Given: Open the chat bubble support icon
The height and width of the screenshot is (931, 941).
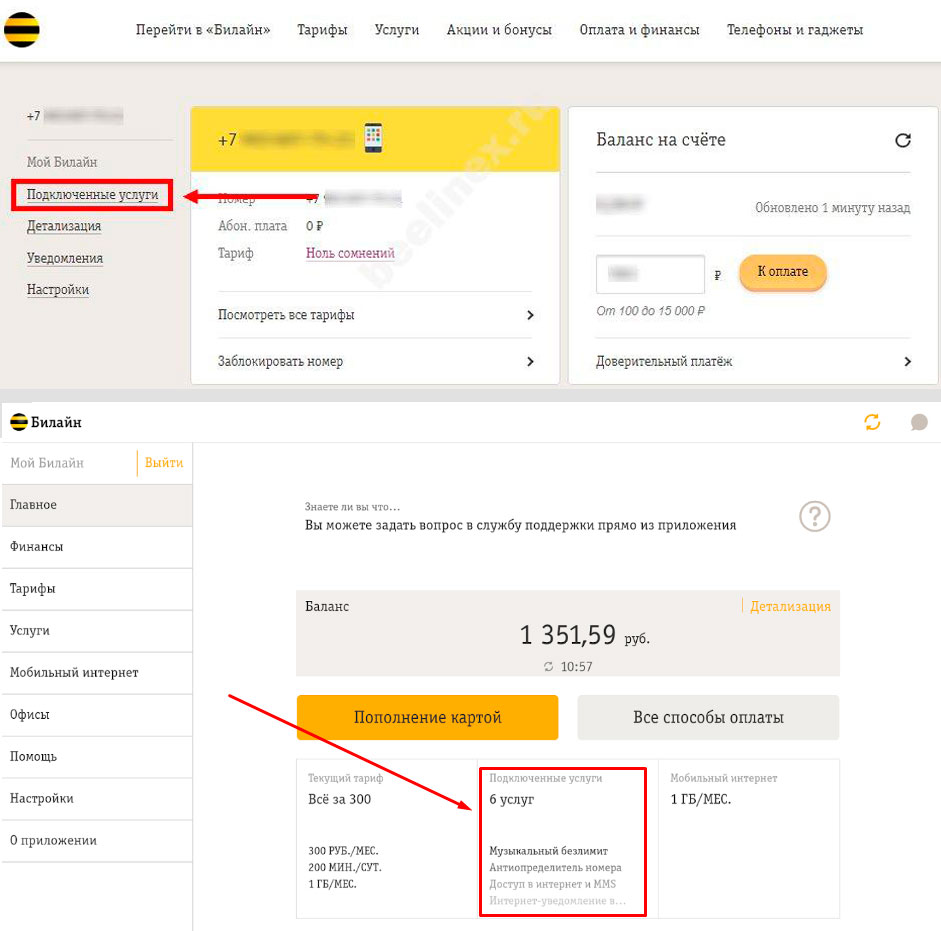Looking at the screenshot, I should click(919, 422).
